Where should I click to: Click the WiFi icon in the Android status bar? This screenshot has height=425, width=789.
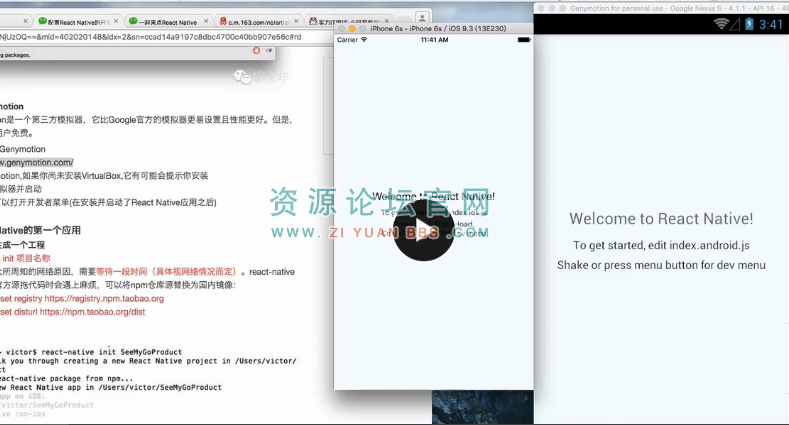(722, 24)
